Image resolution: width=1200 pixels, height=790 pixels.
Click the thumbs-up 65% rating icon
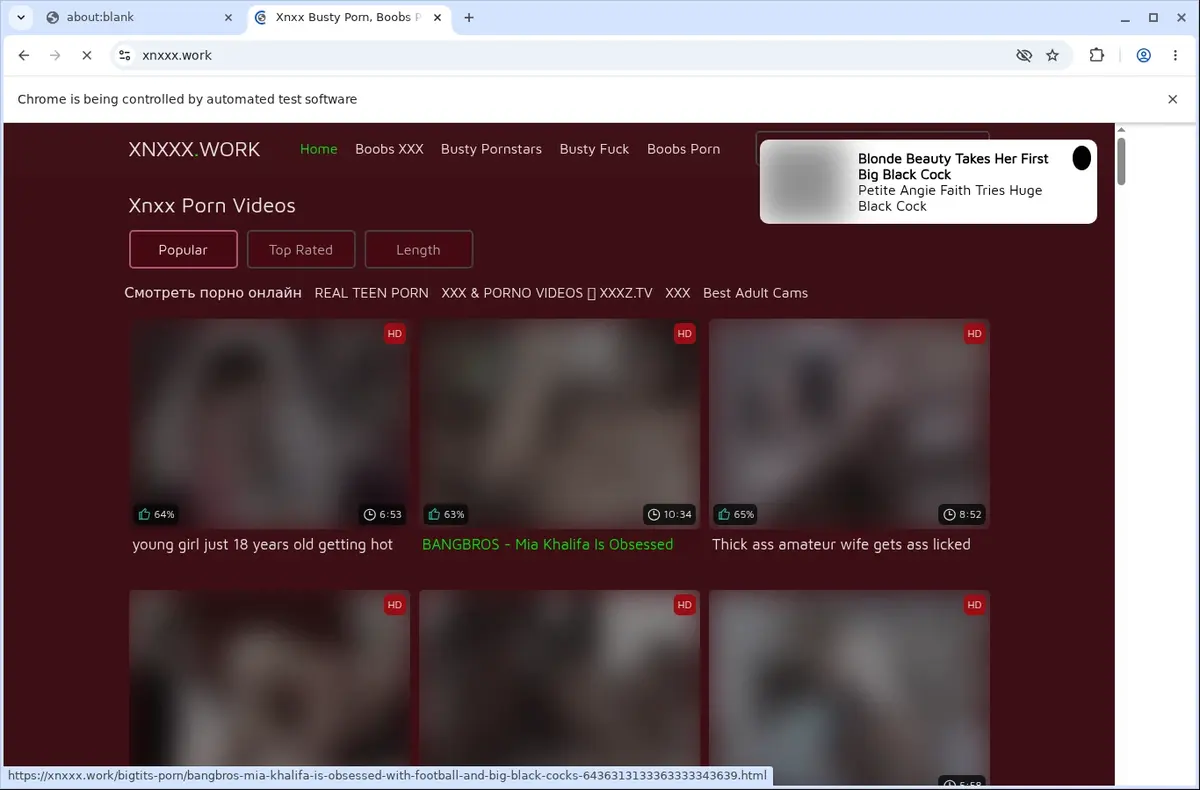(x=724, y=514)
